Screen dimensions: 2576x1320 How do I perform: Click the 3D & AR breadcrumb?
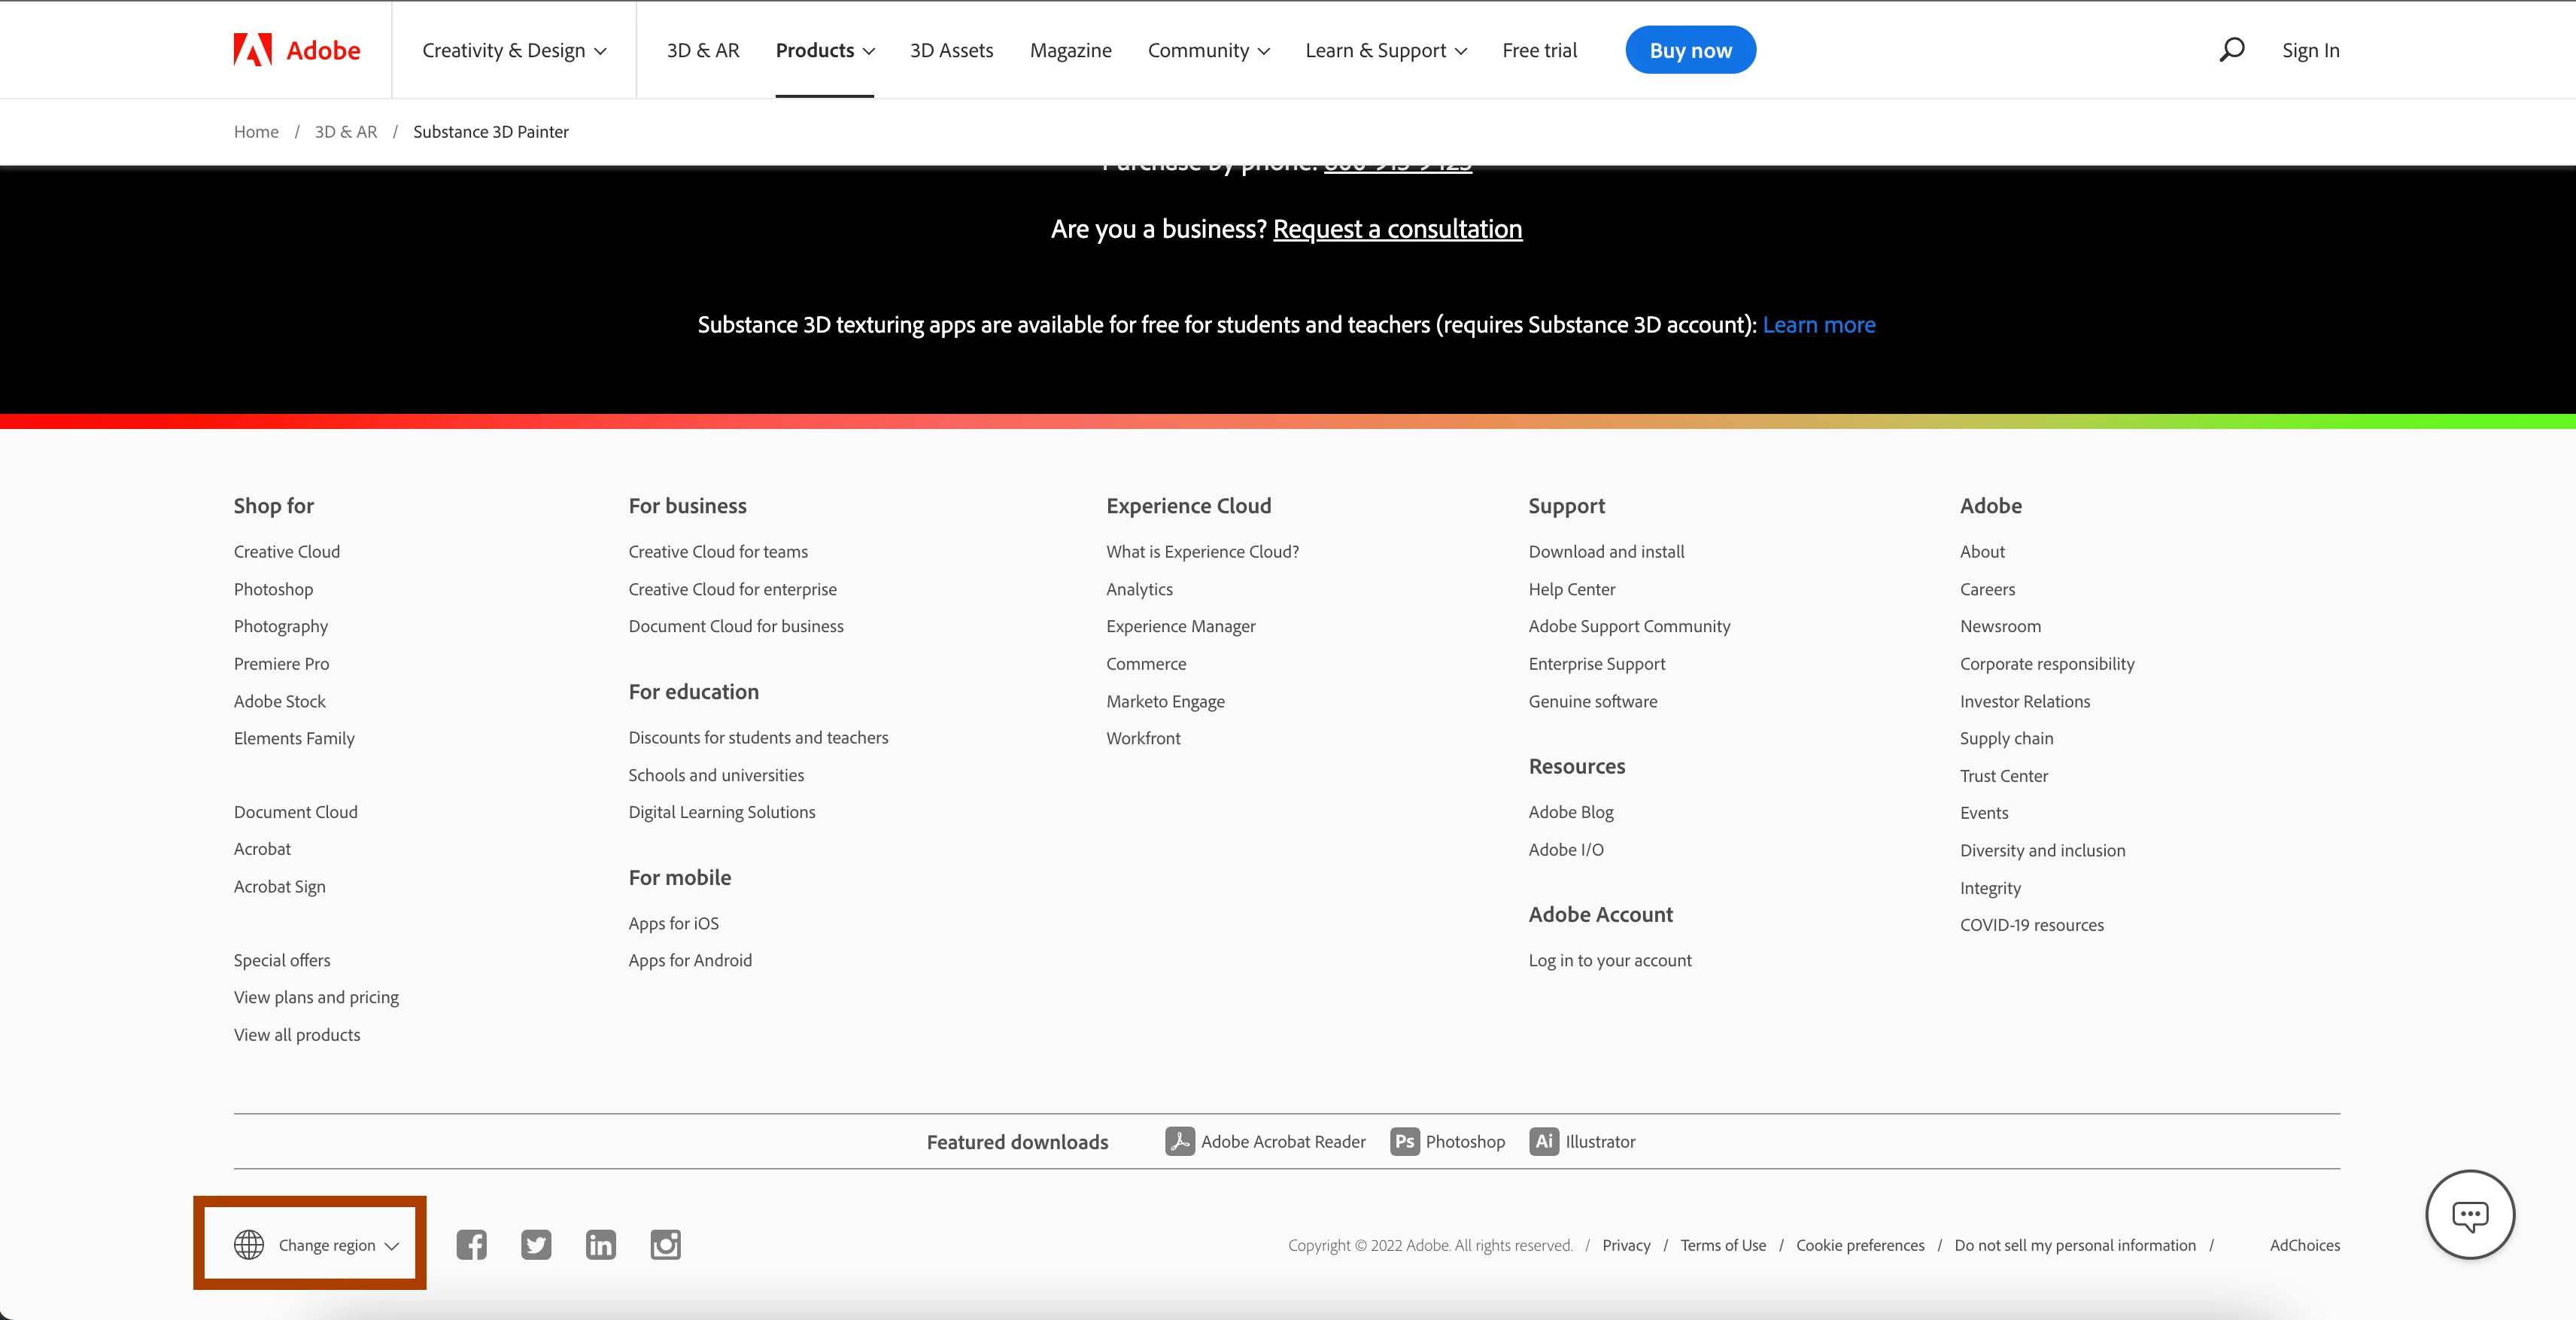(346, 132)
